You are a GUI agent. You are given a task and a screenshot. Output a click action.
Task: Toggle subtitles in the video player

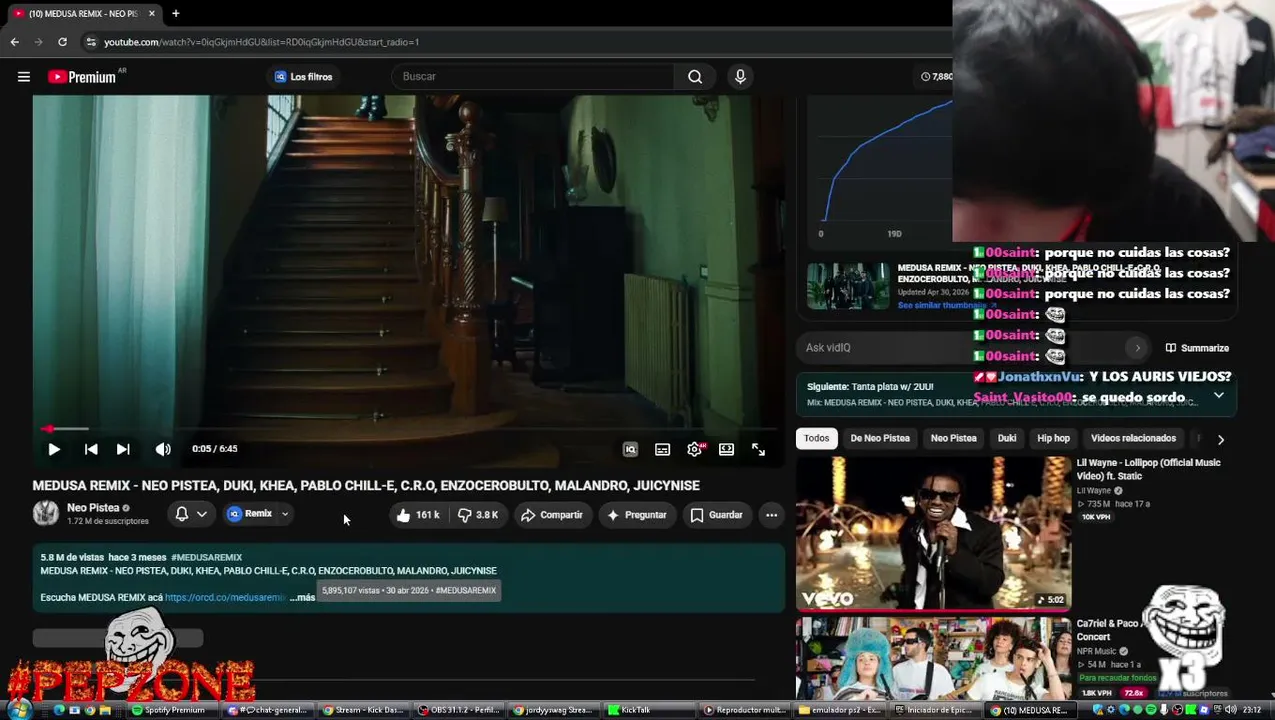point(662,450)
